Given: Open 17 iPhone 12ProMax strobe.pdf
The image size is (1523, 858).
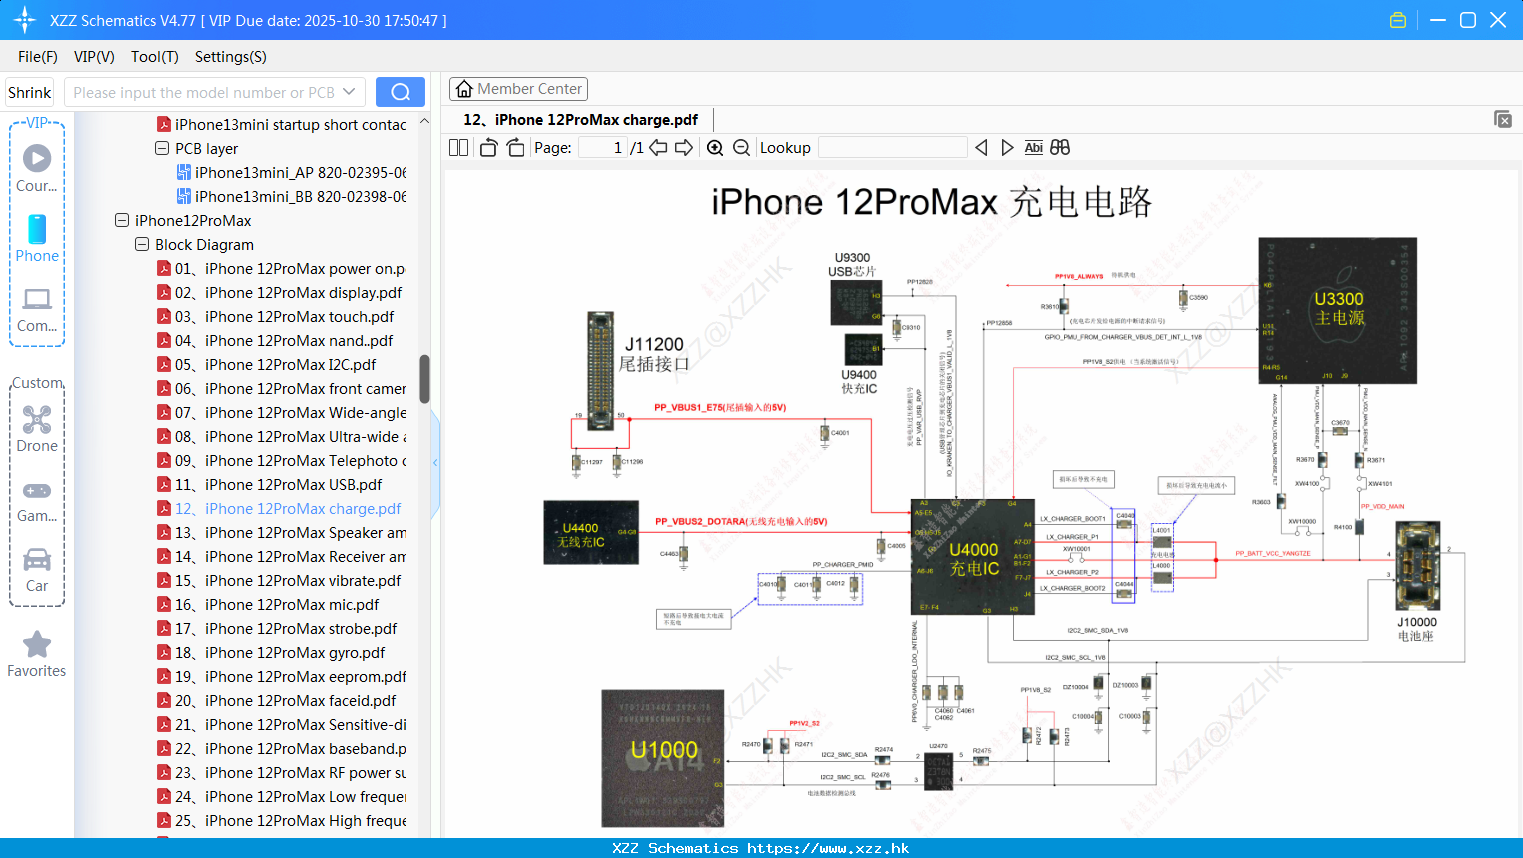Looking at the screenshot, I should (x=277, y=628).
